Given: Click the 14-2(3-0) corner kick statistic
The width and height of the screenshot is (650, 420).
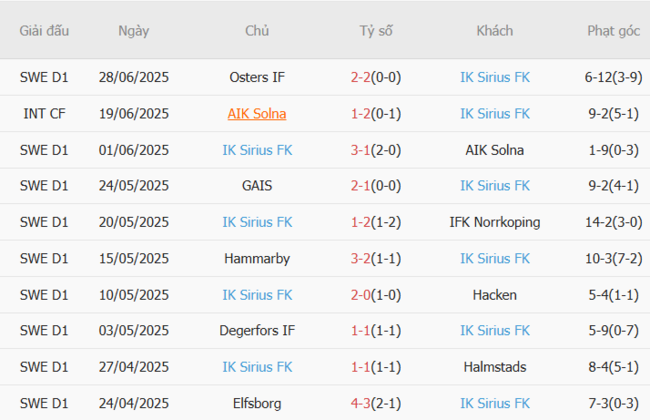Looking at the screenshot, I should tap(613, 221).
